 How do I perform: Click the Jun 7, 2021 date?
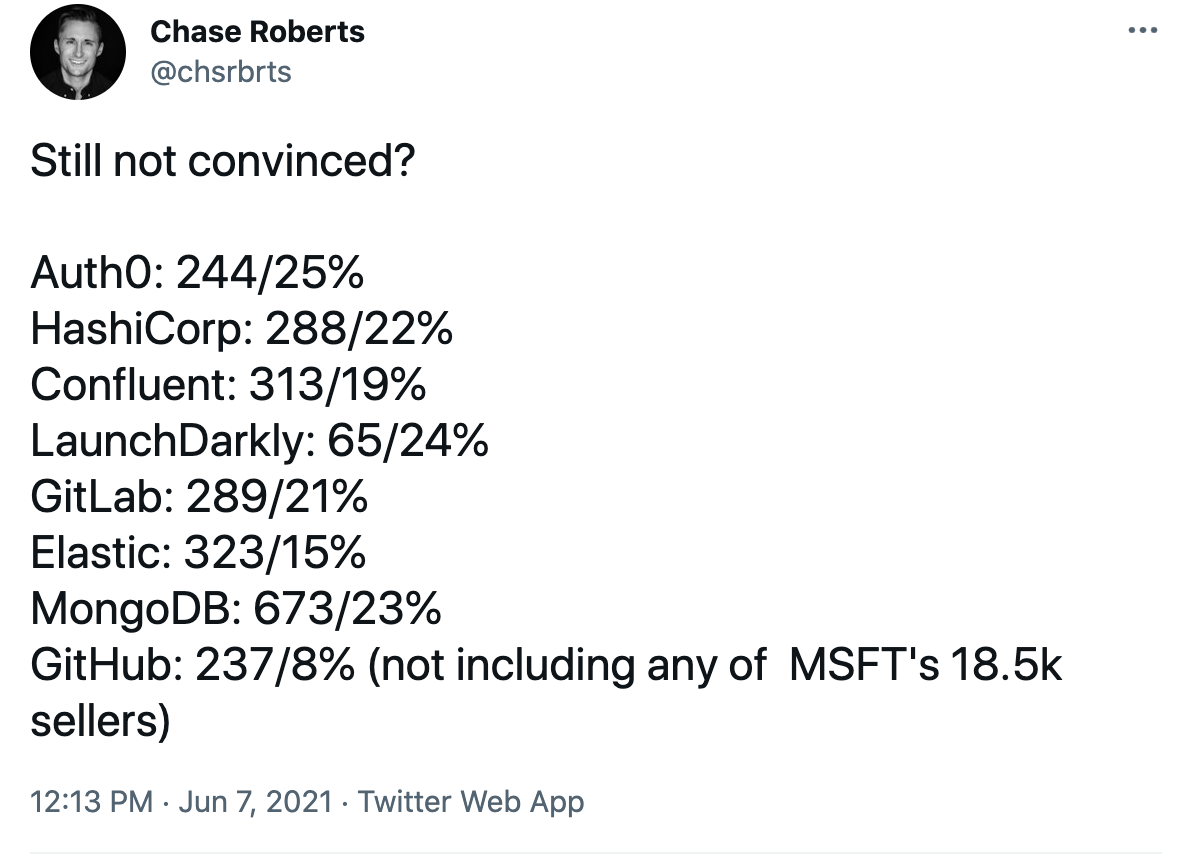pyautogui.click(x=255, y=801)
